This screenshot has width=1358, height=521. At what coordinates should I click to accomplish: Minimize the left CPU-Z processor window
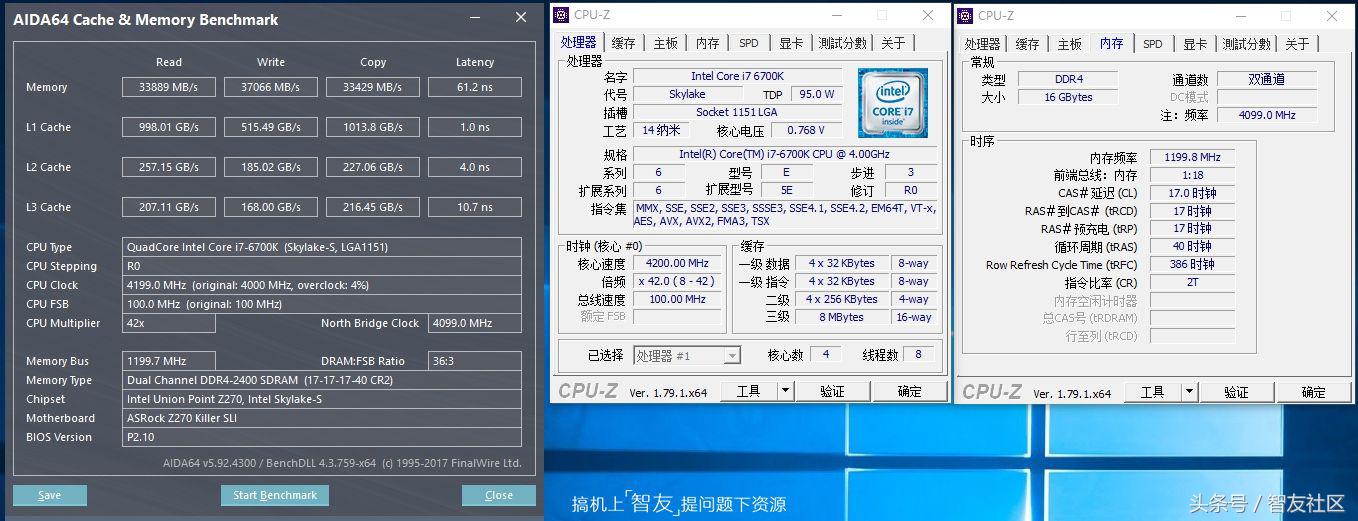[x=836, y=15]
